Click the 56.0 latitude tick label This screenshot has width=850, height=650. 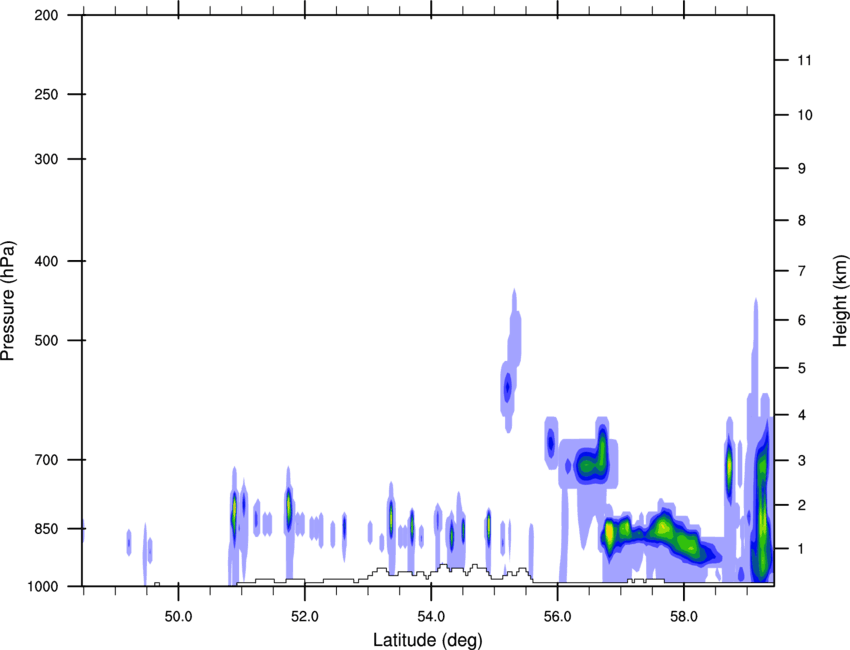coord(558,616)
